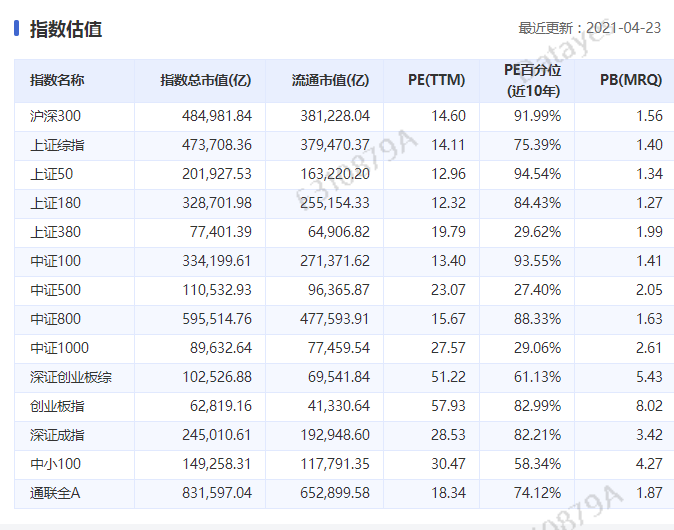Open the 沪深300 index row
674x530 pixels.
[x=55, y=116]
